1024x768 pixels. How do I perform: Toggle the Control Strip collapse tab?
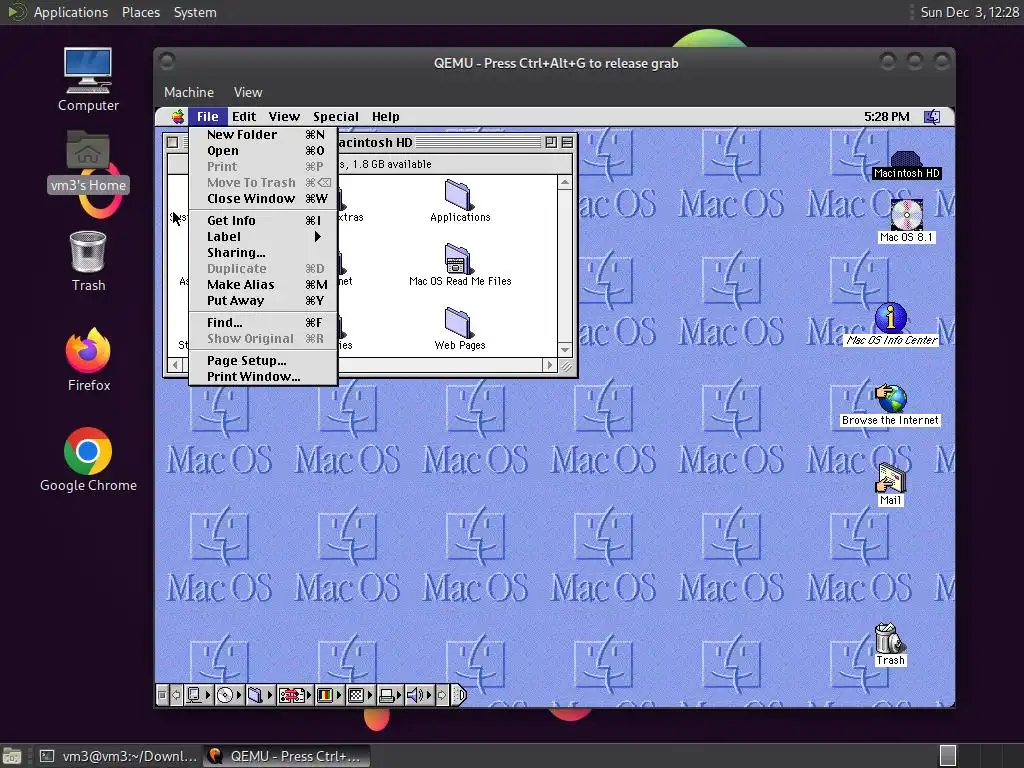coord(458,695)
